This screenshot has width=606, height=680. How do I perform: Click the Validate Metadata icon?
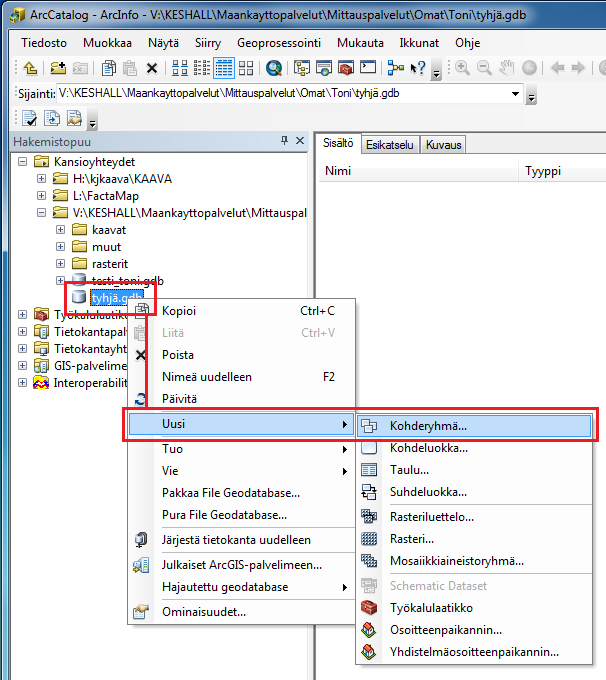(29, 118)
